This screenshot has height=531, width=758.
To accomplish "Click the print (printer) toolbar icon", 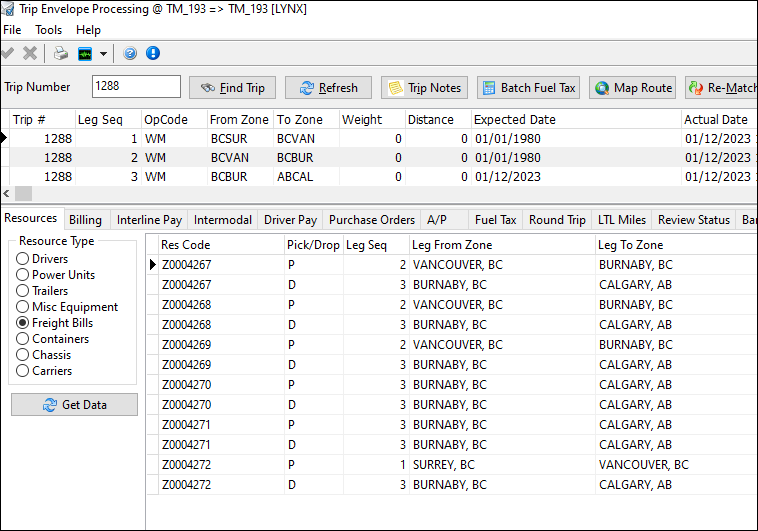I will tap(61, 53).
